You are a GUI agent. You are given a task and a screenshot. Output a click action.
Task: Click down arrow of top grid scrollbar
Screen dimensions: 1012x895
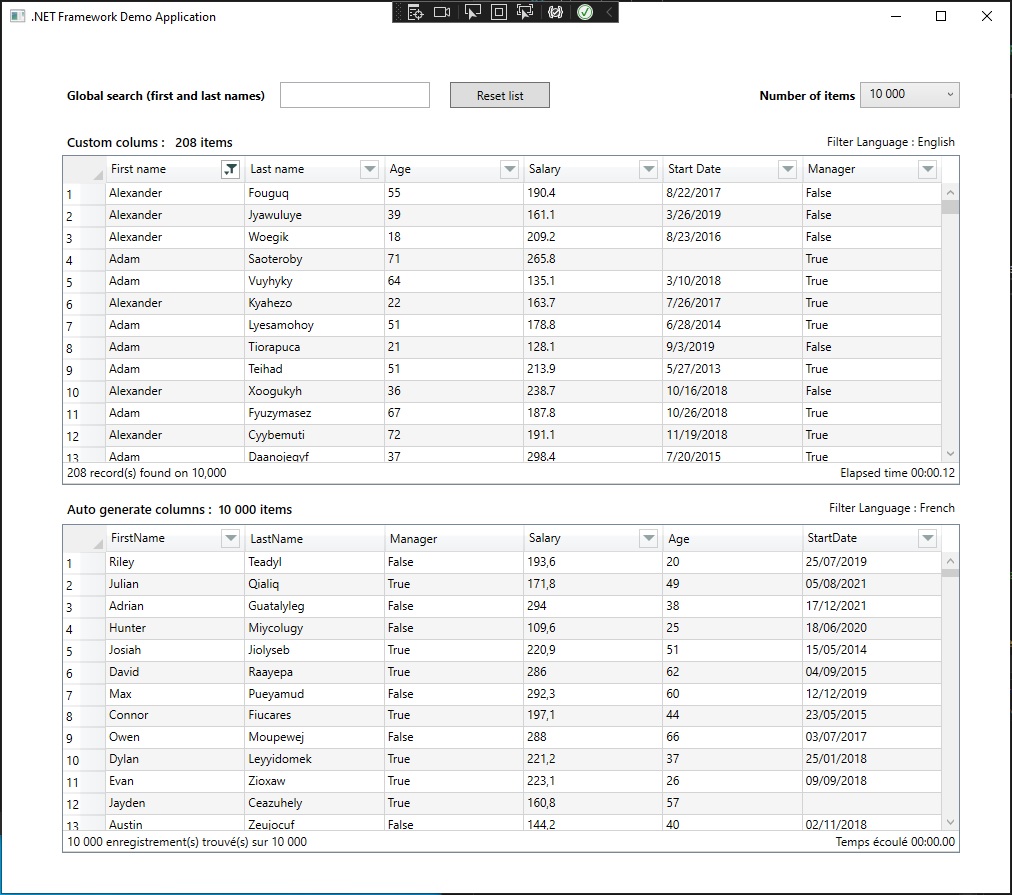pyautogui.click(x=950, y=454)
